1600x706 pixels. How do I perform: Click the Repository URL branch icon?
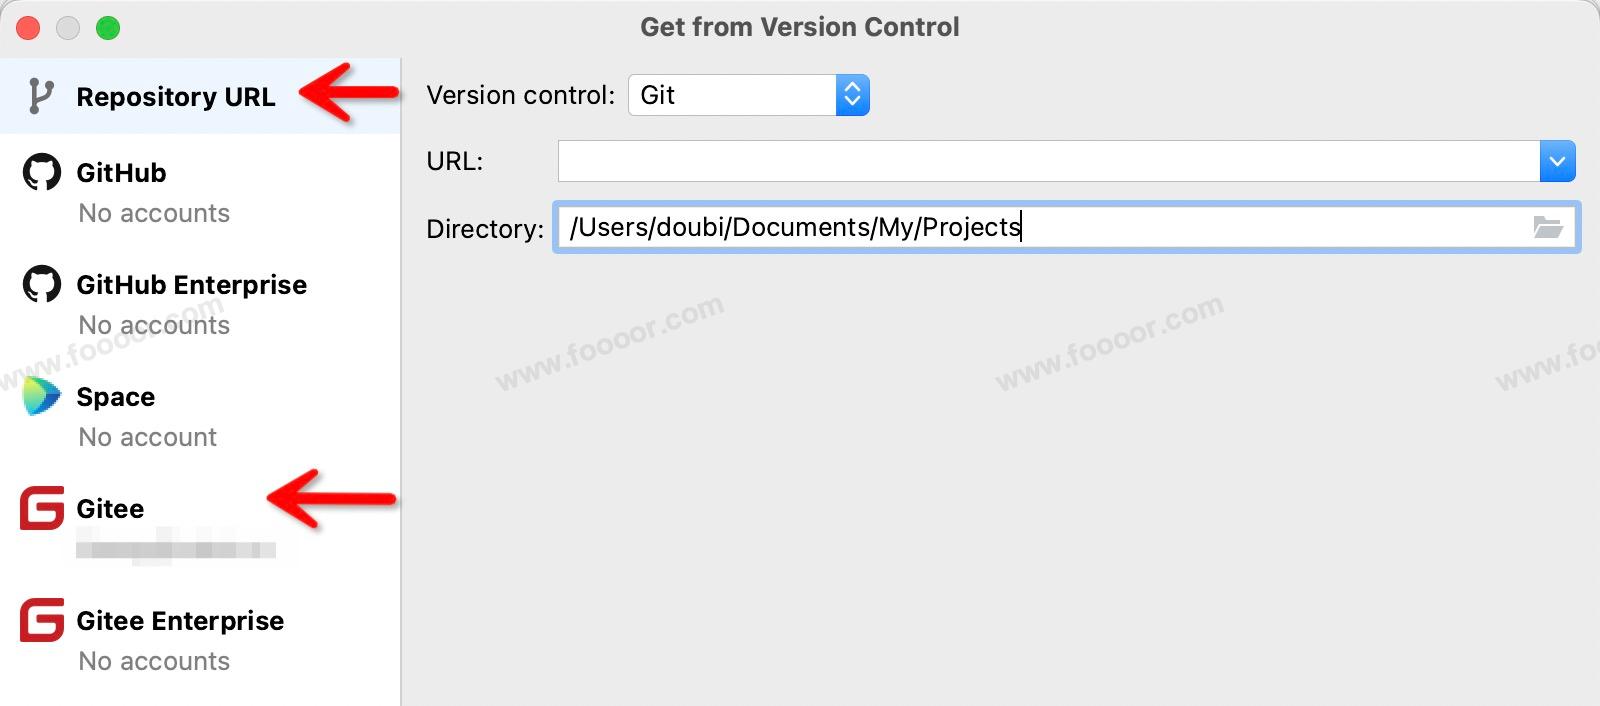pos(40,96)
